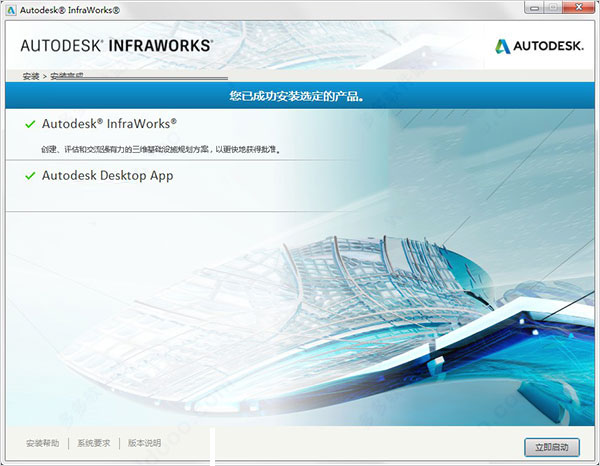This screenshot has width=600, height=466.
Task: Select the Autodesk® InfraWorks® product entry
Action: [109, 124]
